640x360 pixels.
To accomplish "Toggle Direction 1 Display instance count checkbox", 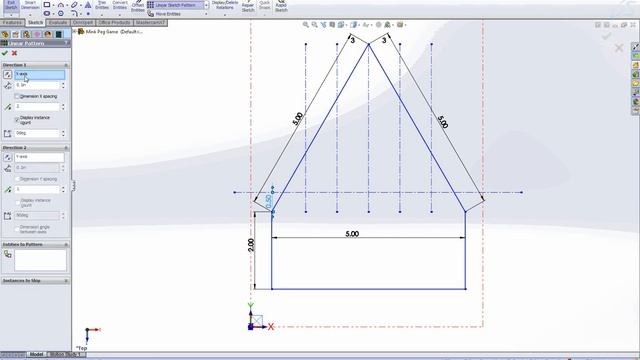I will click(17, 120).
